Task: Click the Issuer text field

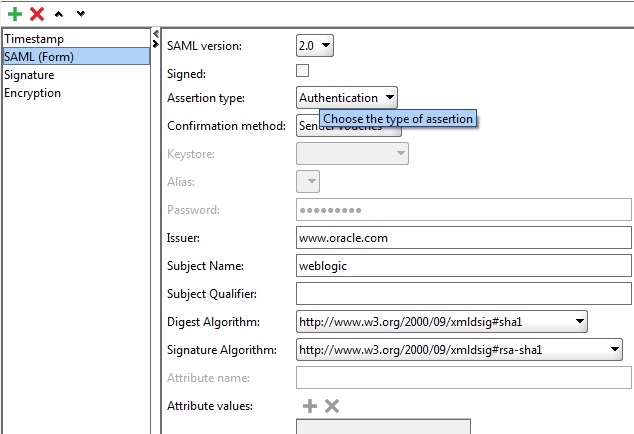Action: point(463,238)
